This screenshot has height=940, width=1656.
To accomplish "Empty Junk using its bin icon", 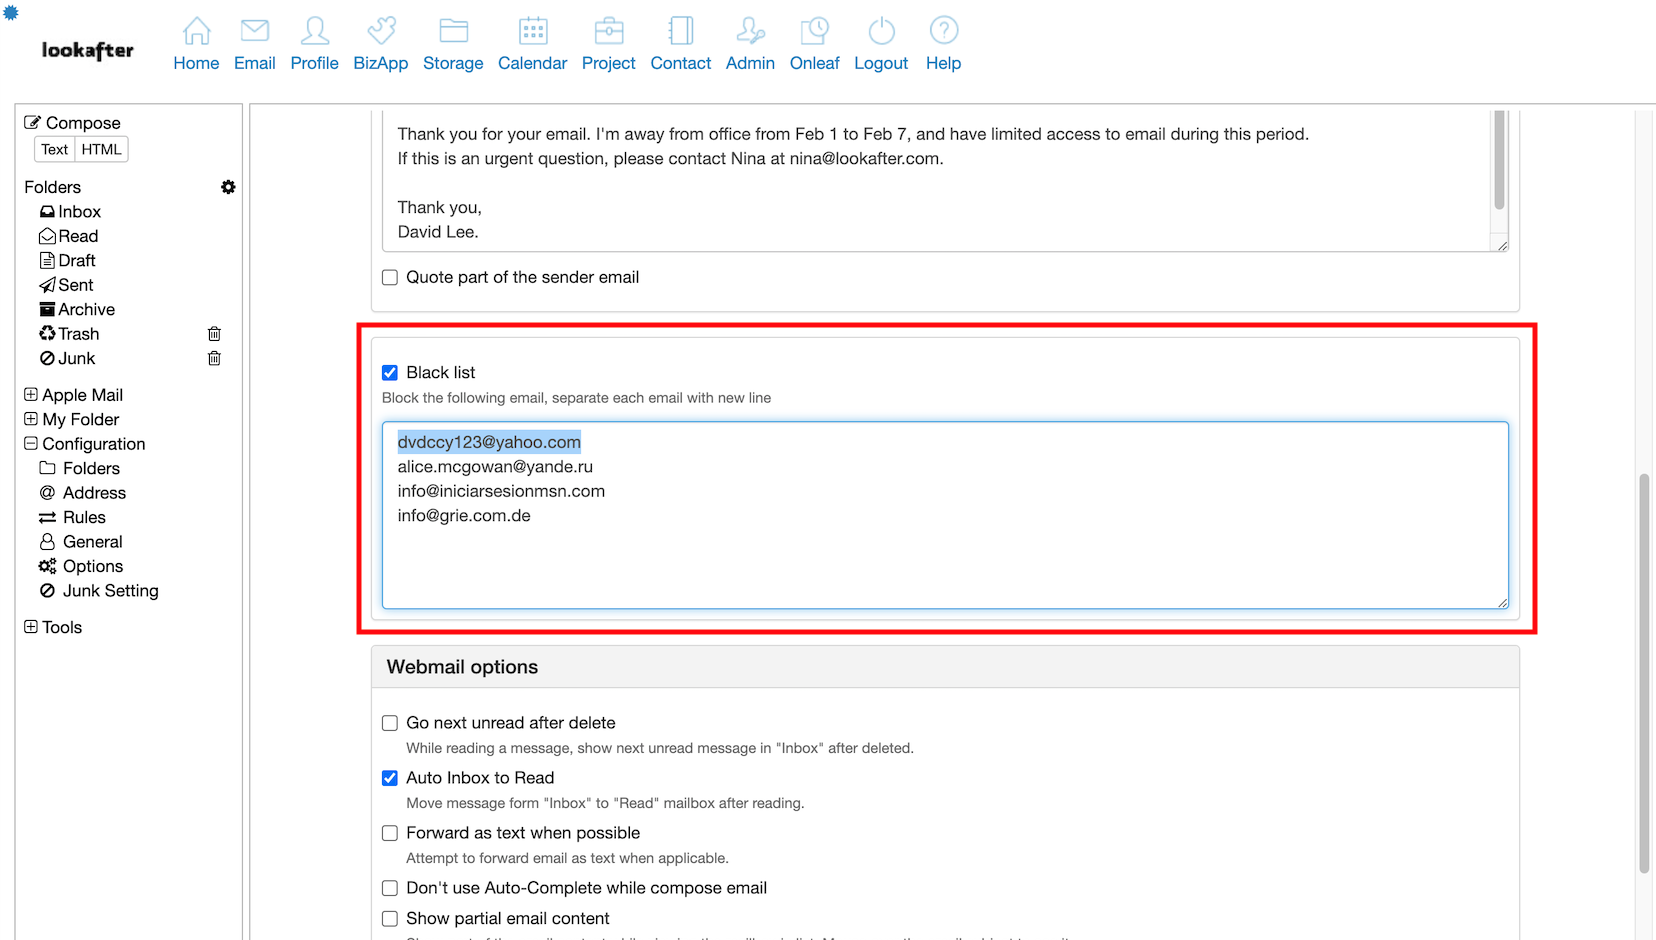I will click(x=214, y=358).
